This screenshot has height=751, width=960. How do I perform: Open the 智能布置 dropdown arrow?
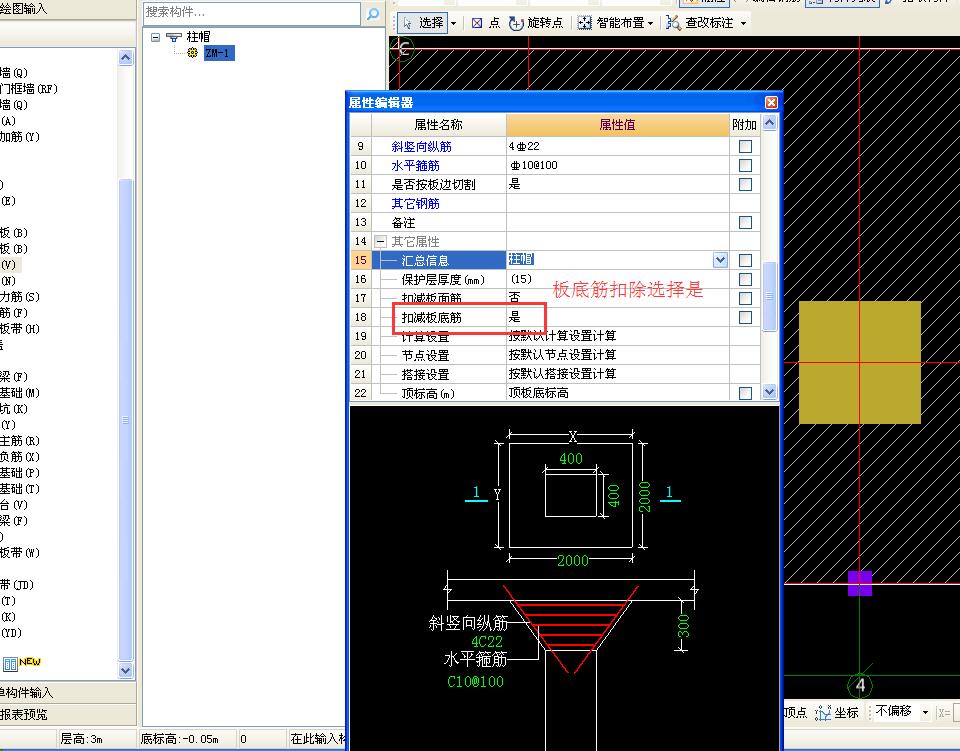click(650, 23)
